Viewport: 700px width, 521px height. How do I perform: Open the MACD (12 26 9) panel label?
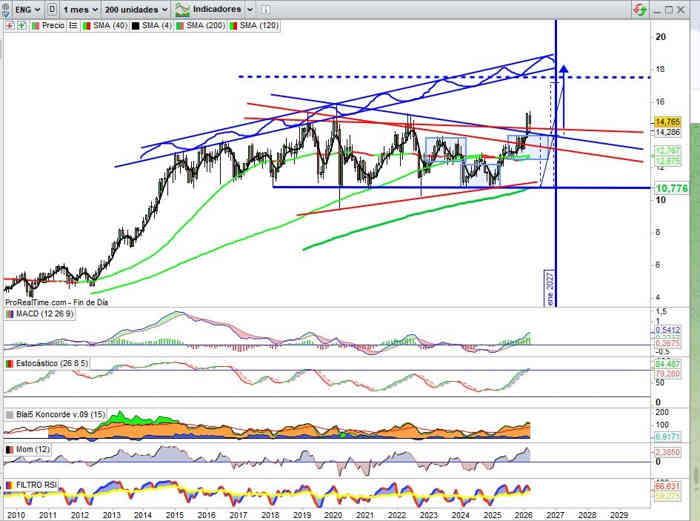[x=46, y=315]
